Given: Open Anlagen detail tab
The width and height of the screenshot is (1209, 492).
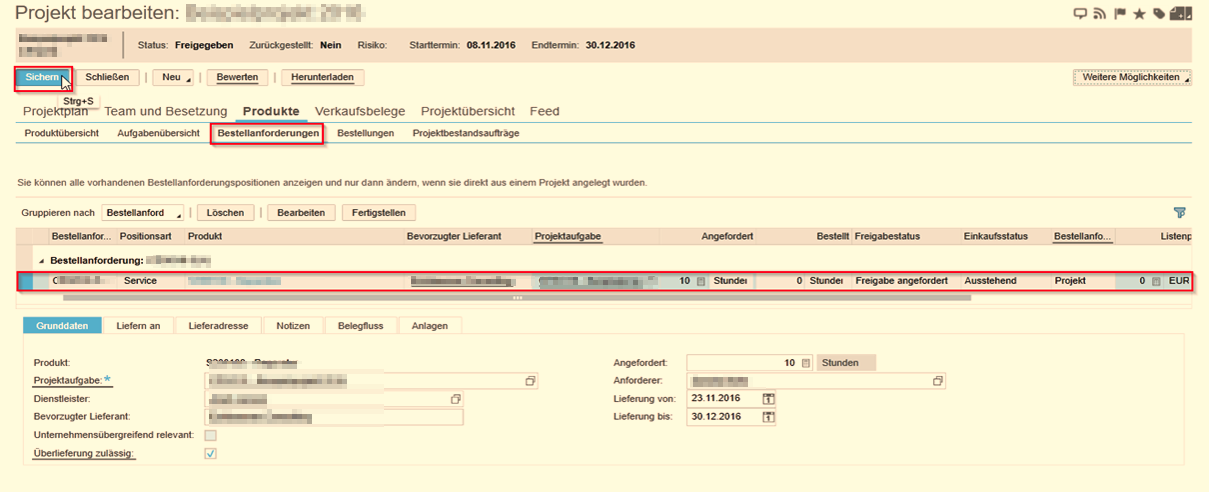Looking at the screenshot, I should coord(429,325).
